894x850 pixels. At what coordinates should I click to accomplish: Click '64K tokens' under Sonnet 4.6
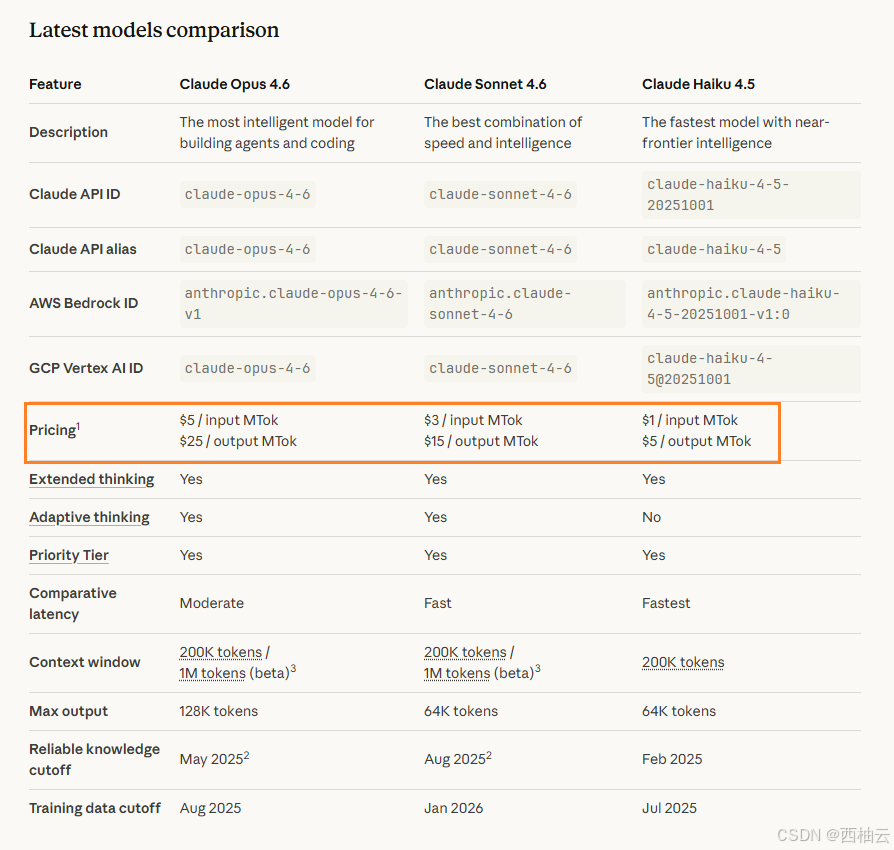pos(461,711)
